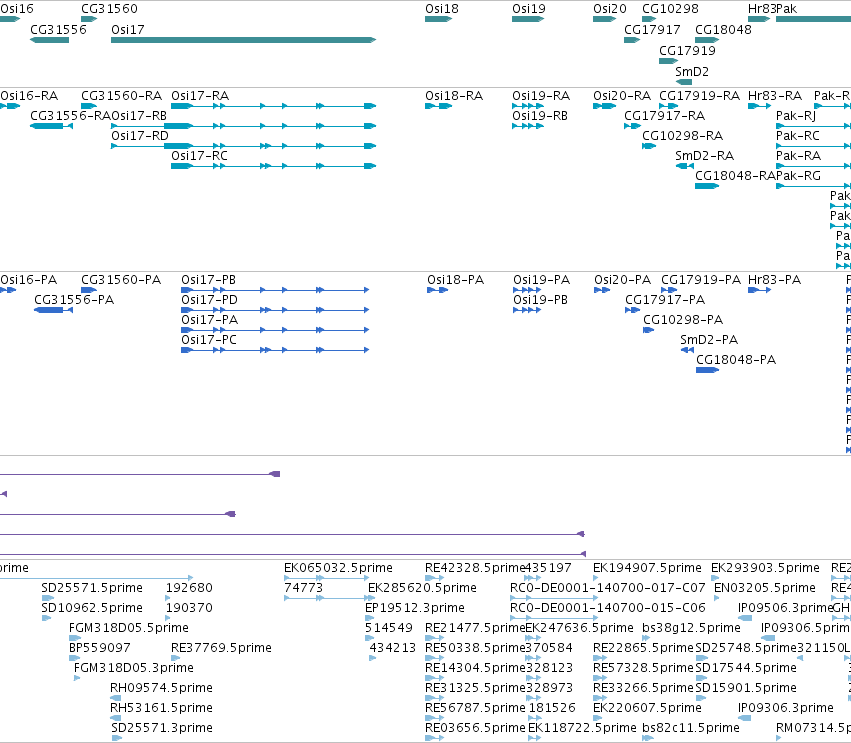Open the Osi17-RD transcript label

coord(139,136)
